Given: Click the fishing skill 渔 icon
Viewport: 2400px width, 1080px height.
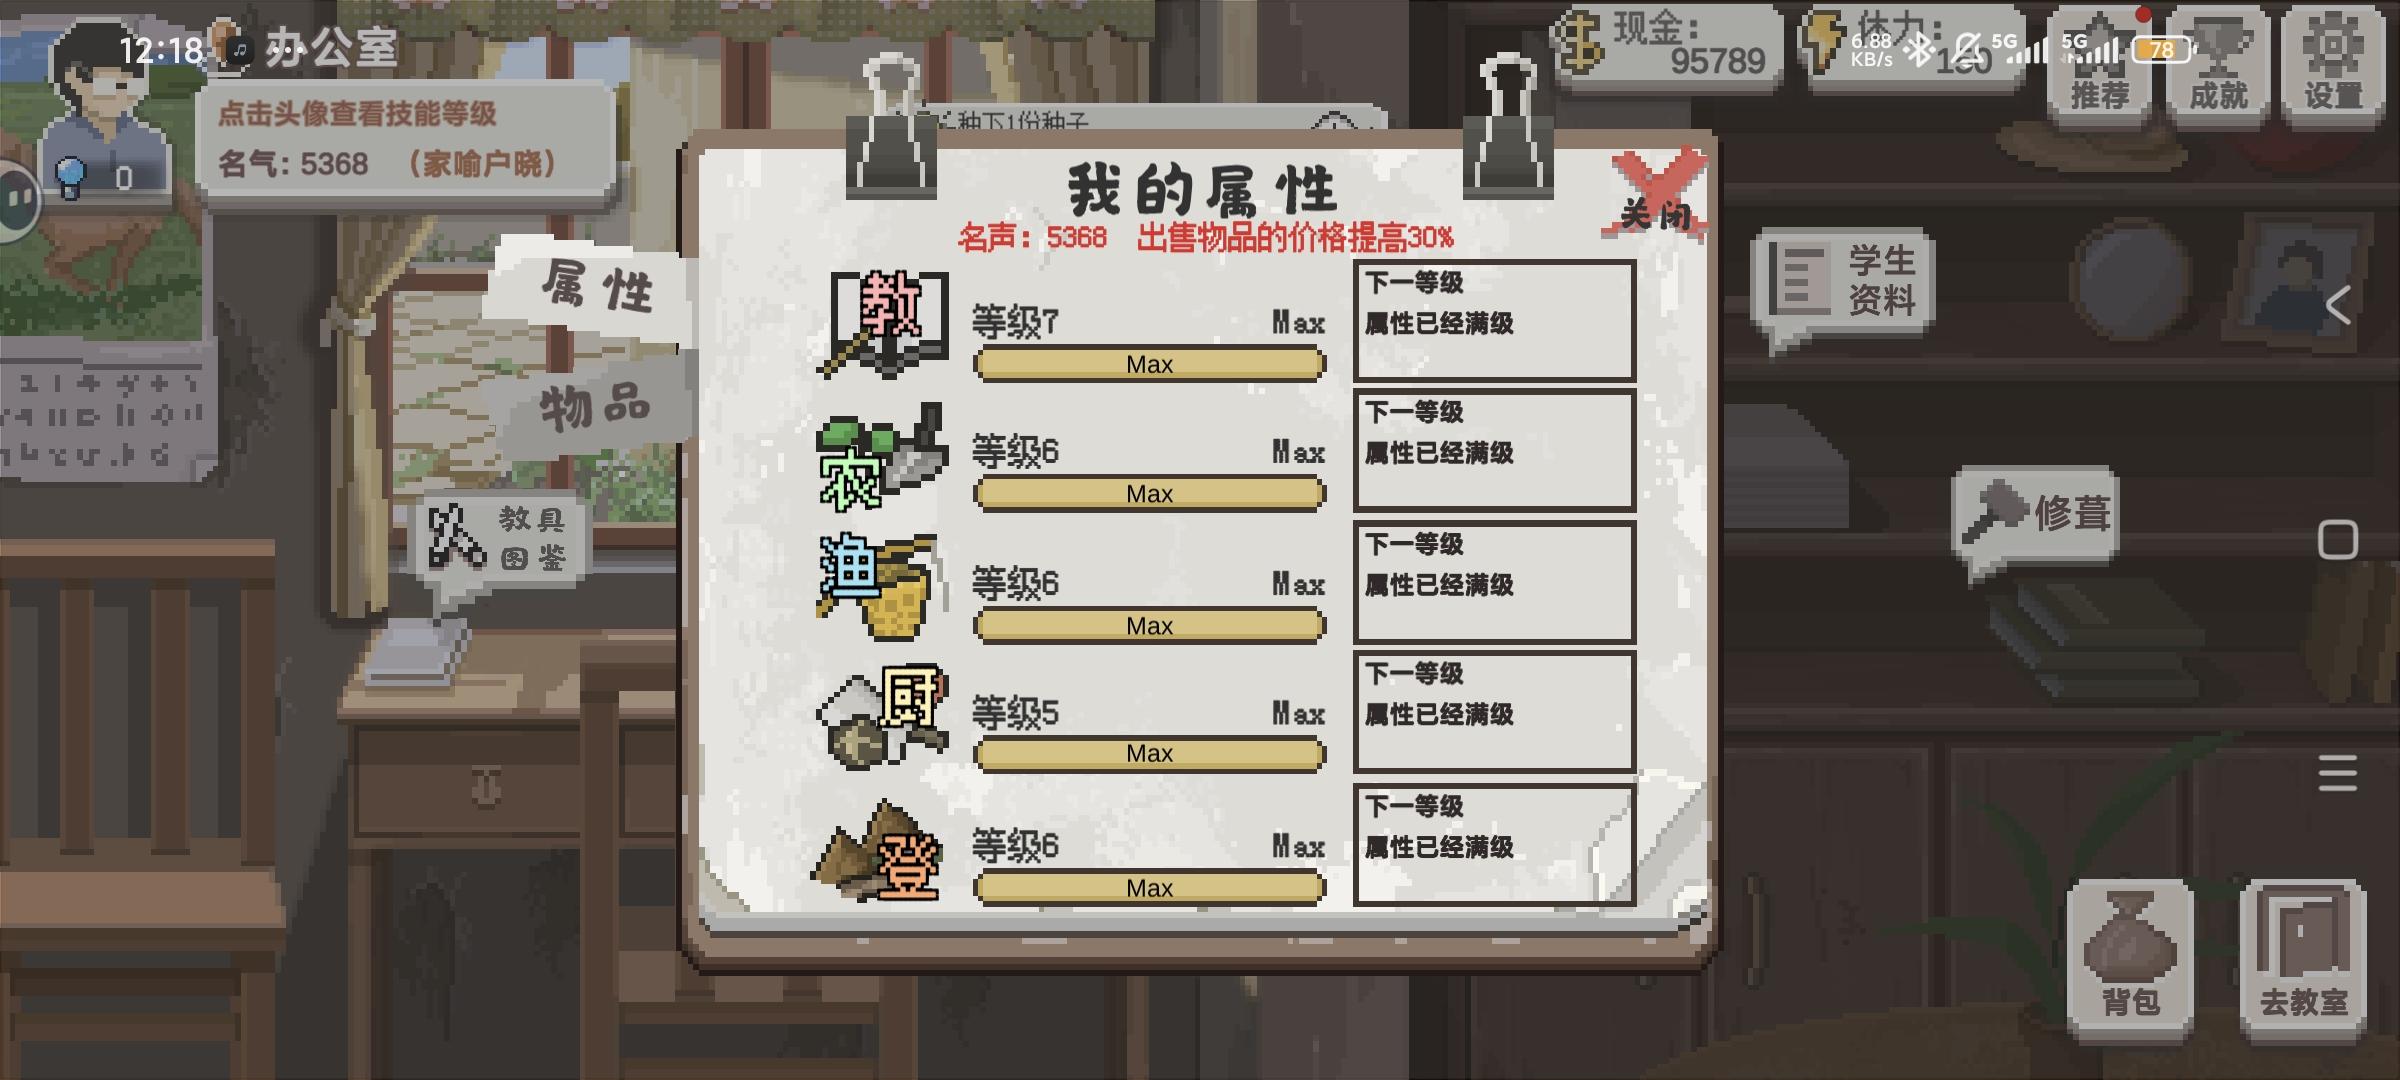Looking at the screenshot, I should point(881,587).
